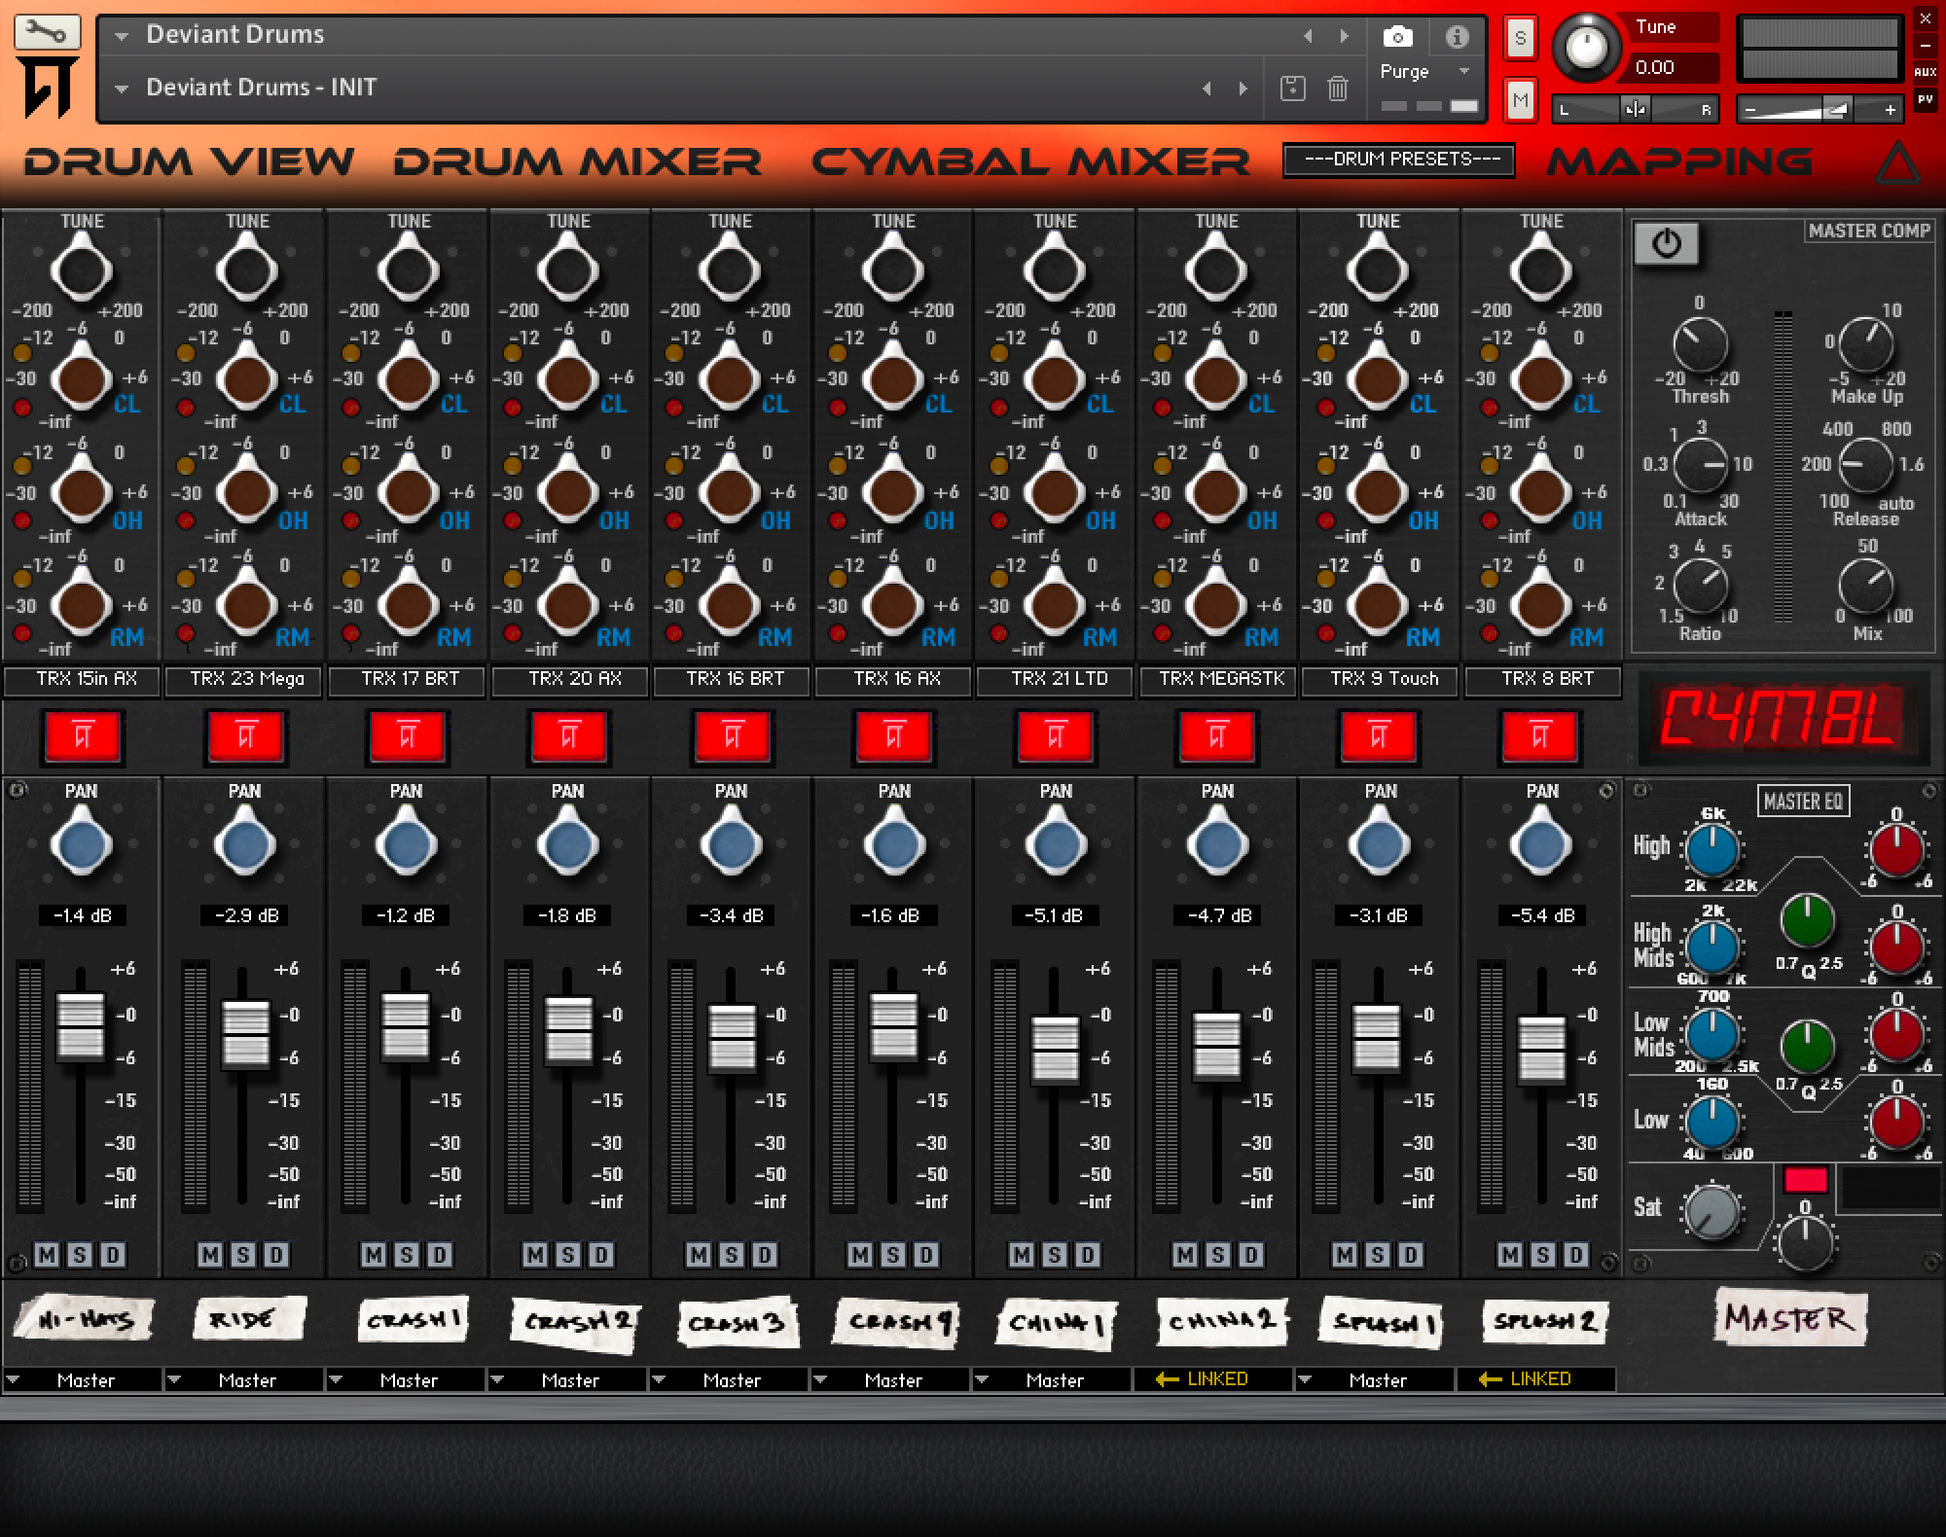Click the camera snapshot icon
The width and height of the screenshot is (1946, 1537).
tap(1397, 37)
